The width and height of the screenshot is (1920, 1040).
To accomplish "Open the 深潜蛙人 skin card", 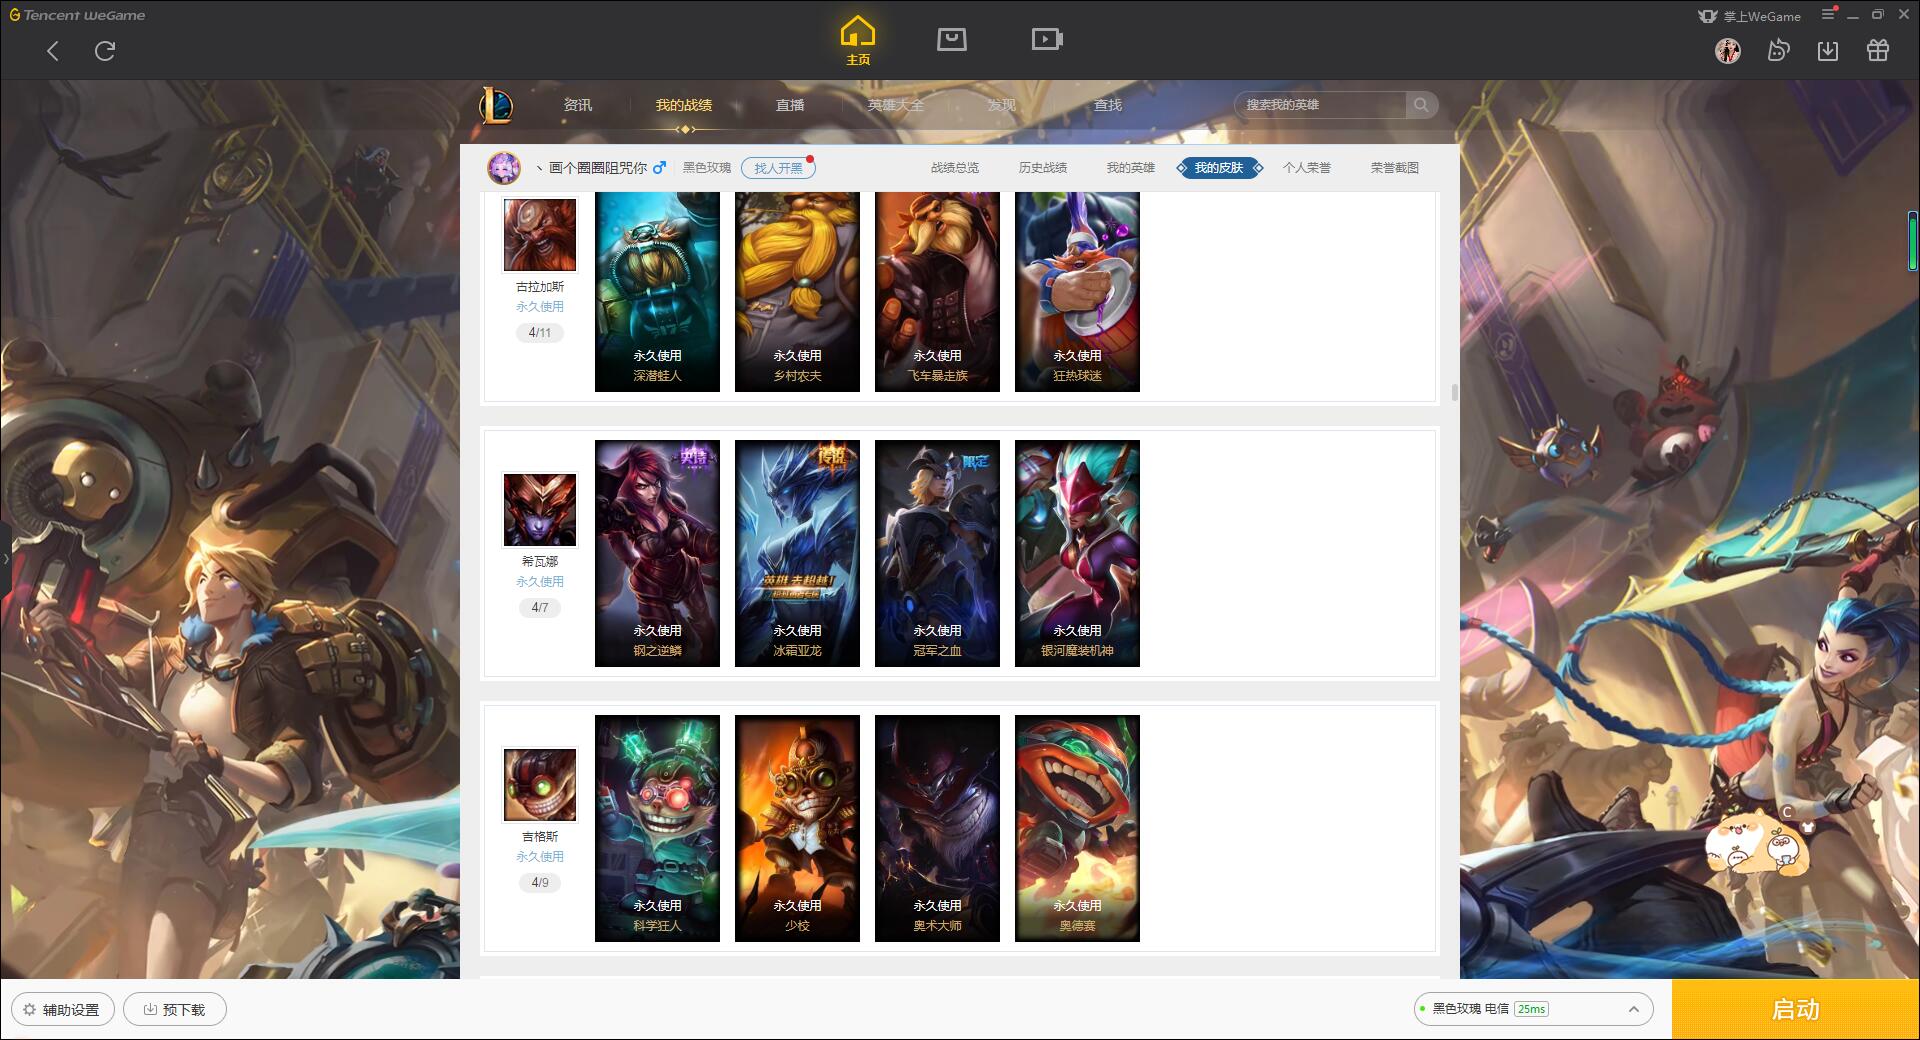I will [x=657, y=292].
